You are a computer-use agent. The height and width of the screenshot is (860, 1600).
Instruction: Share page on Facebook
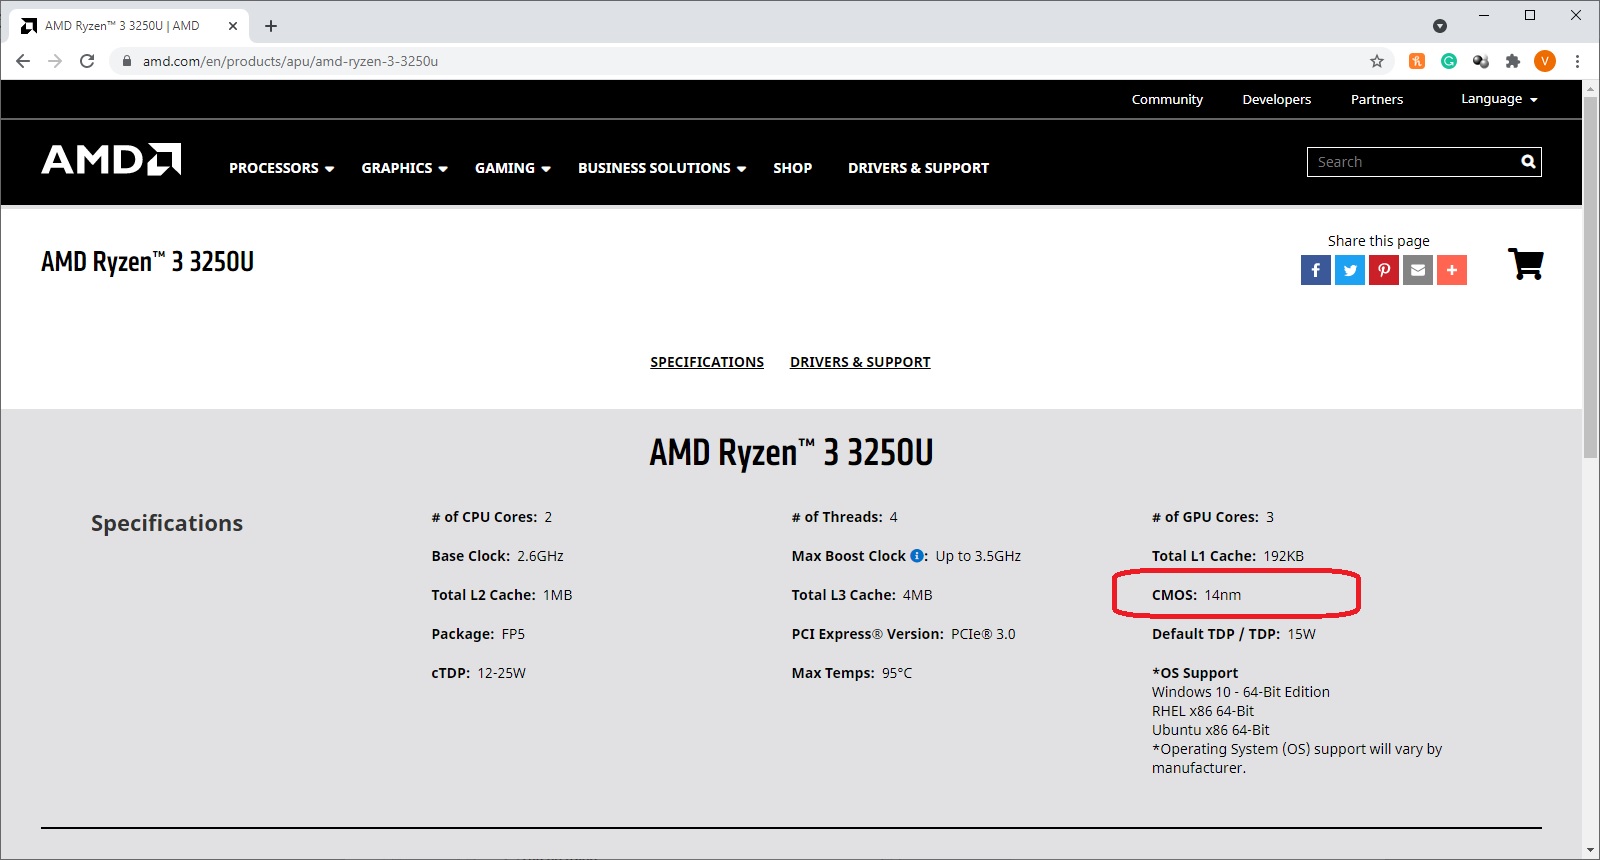[x=1316, y=270]
